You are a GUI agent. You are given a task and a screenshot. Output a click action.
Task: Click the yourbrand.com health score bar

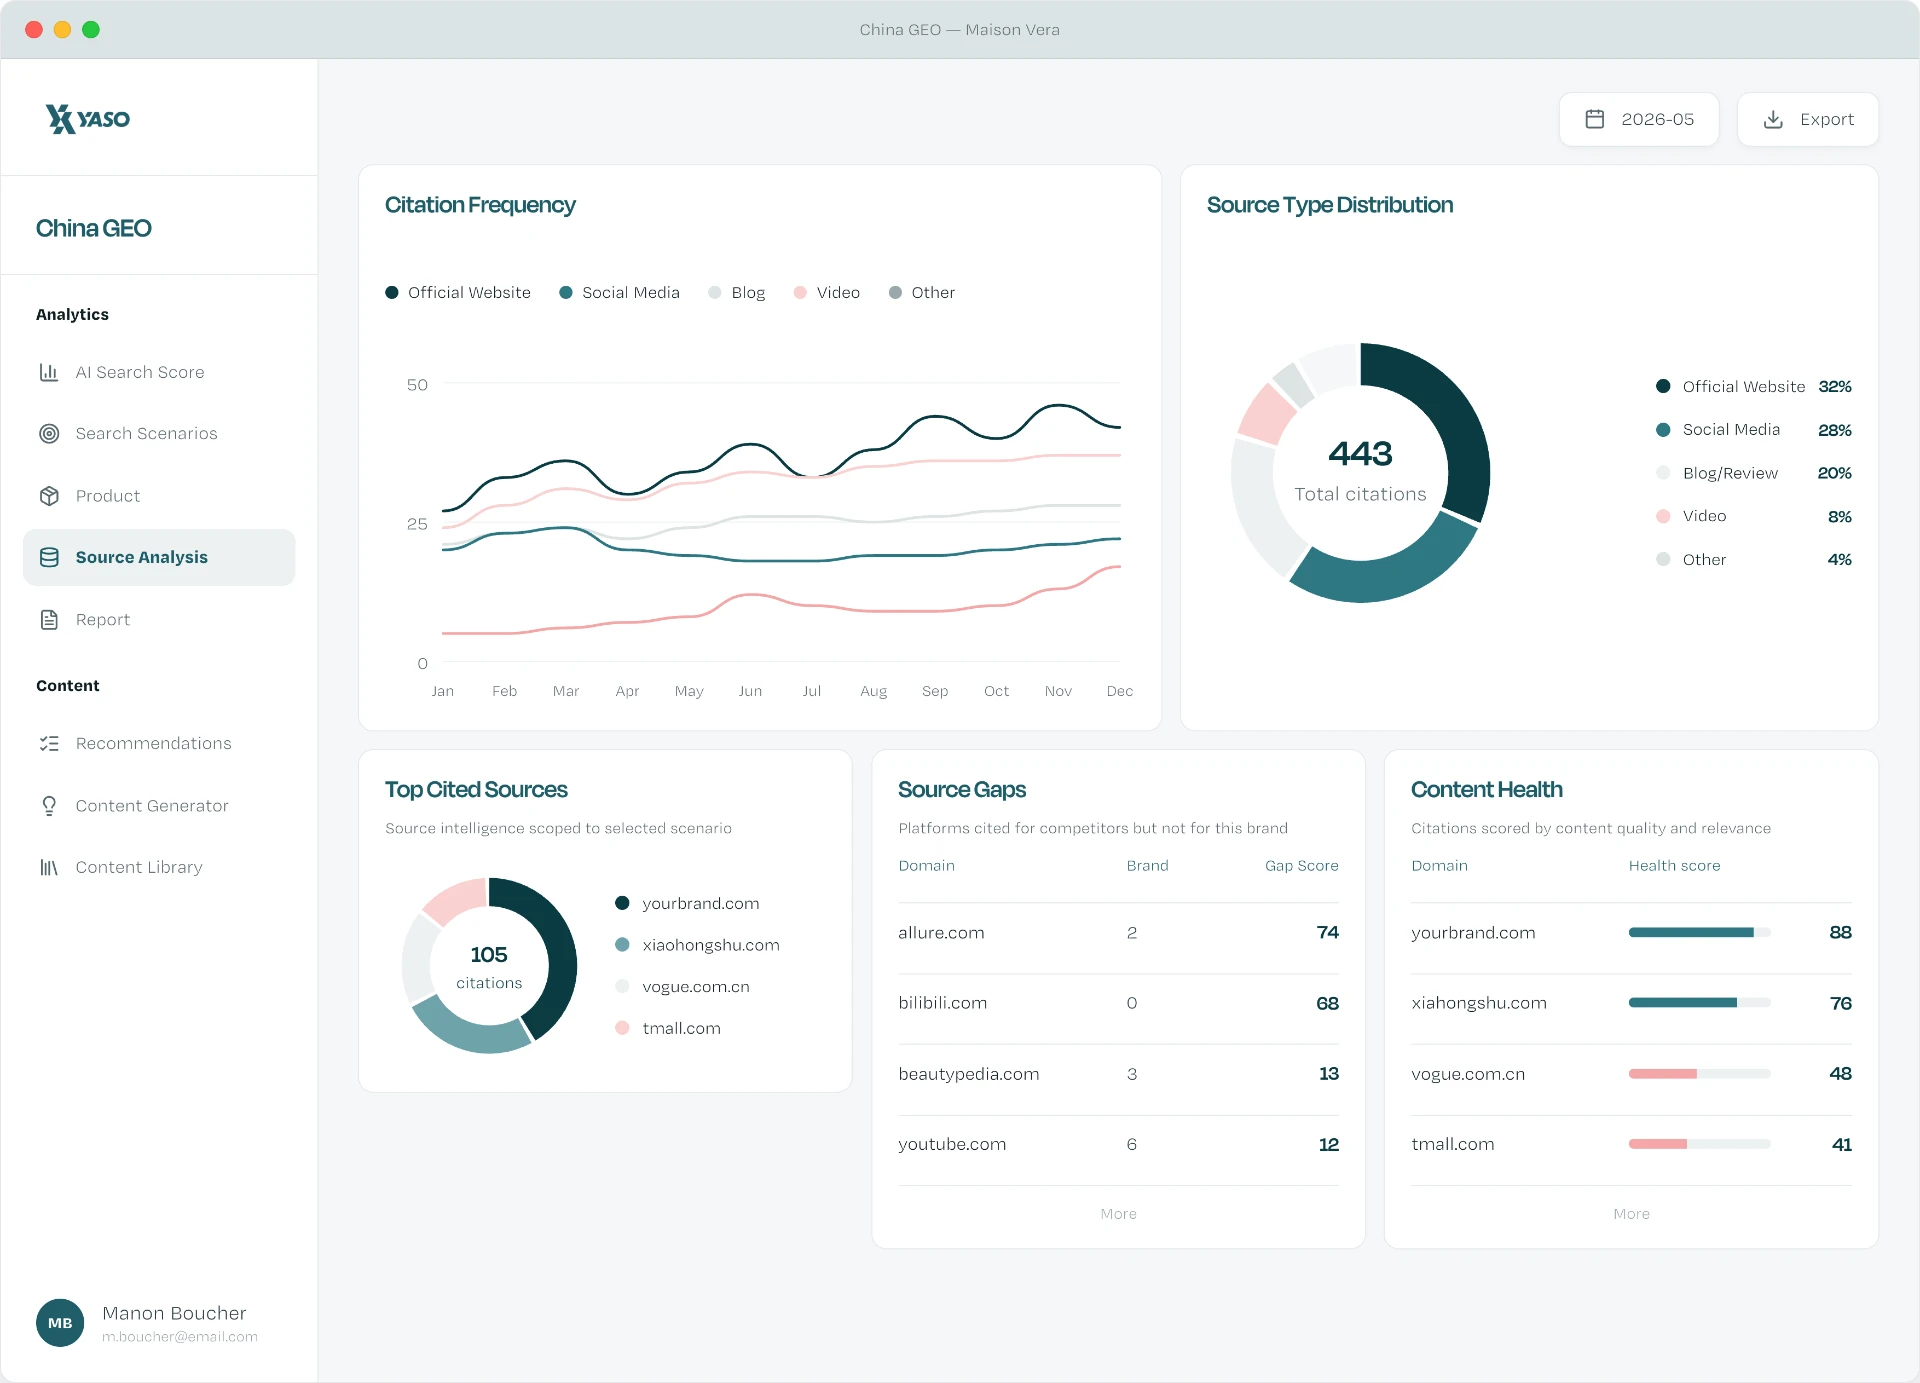pos(1699,932)
